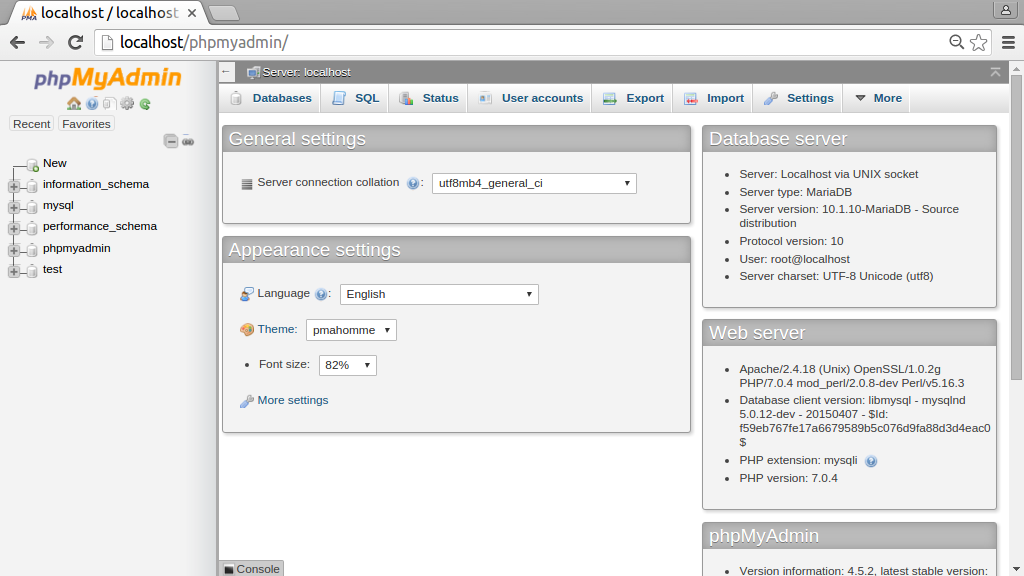Click the chain link icon above the database tree

point(188,141)
